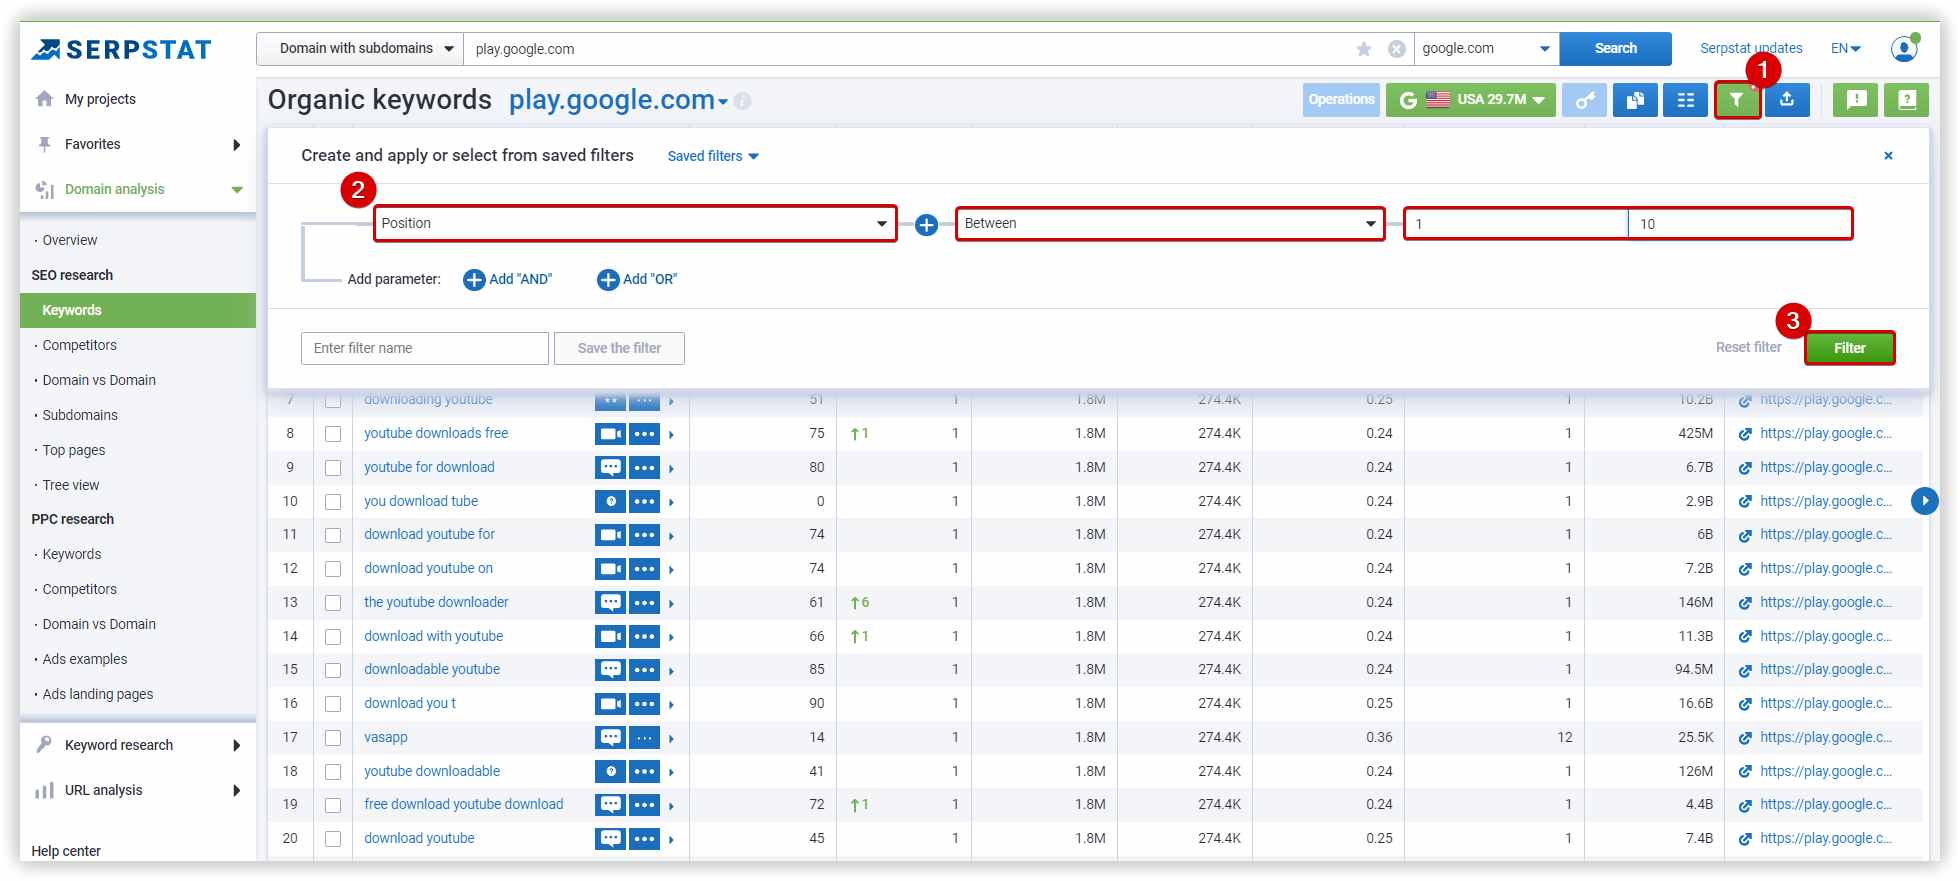
Task: Open Domain with subdomains dropdown
Action: [x=360, y=49]
